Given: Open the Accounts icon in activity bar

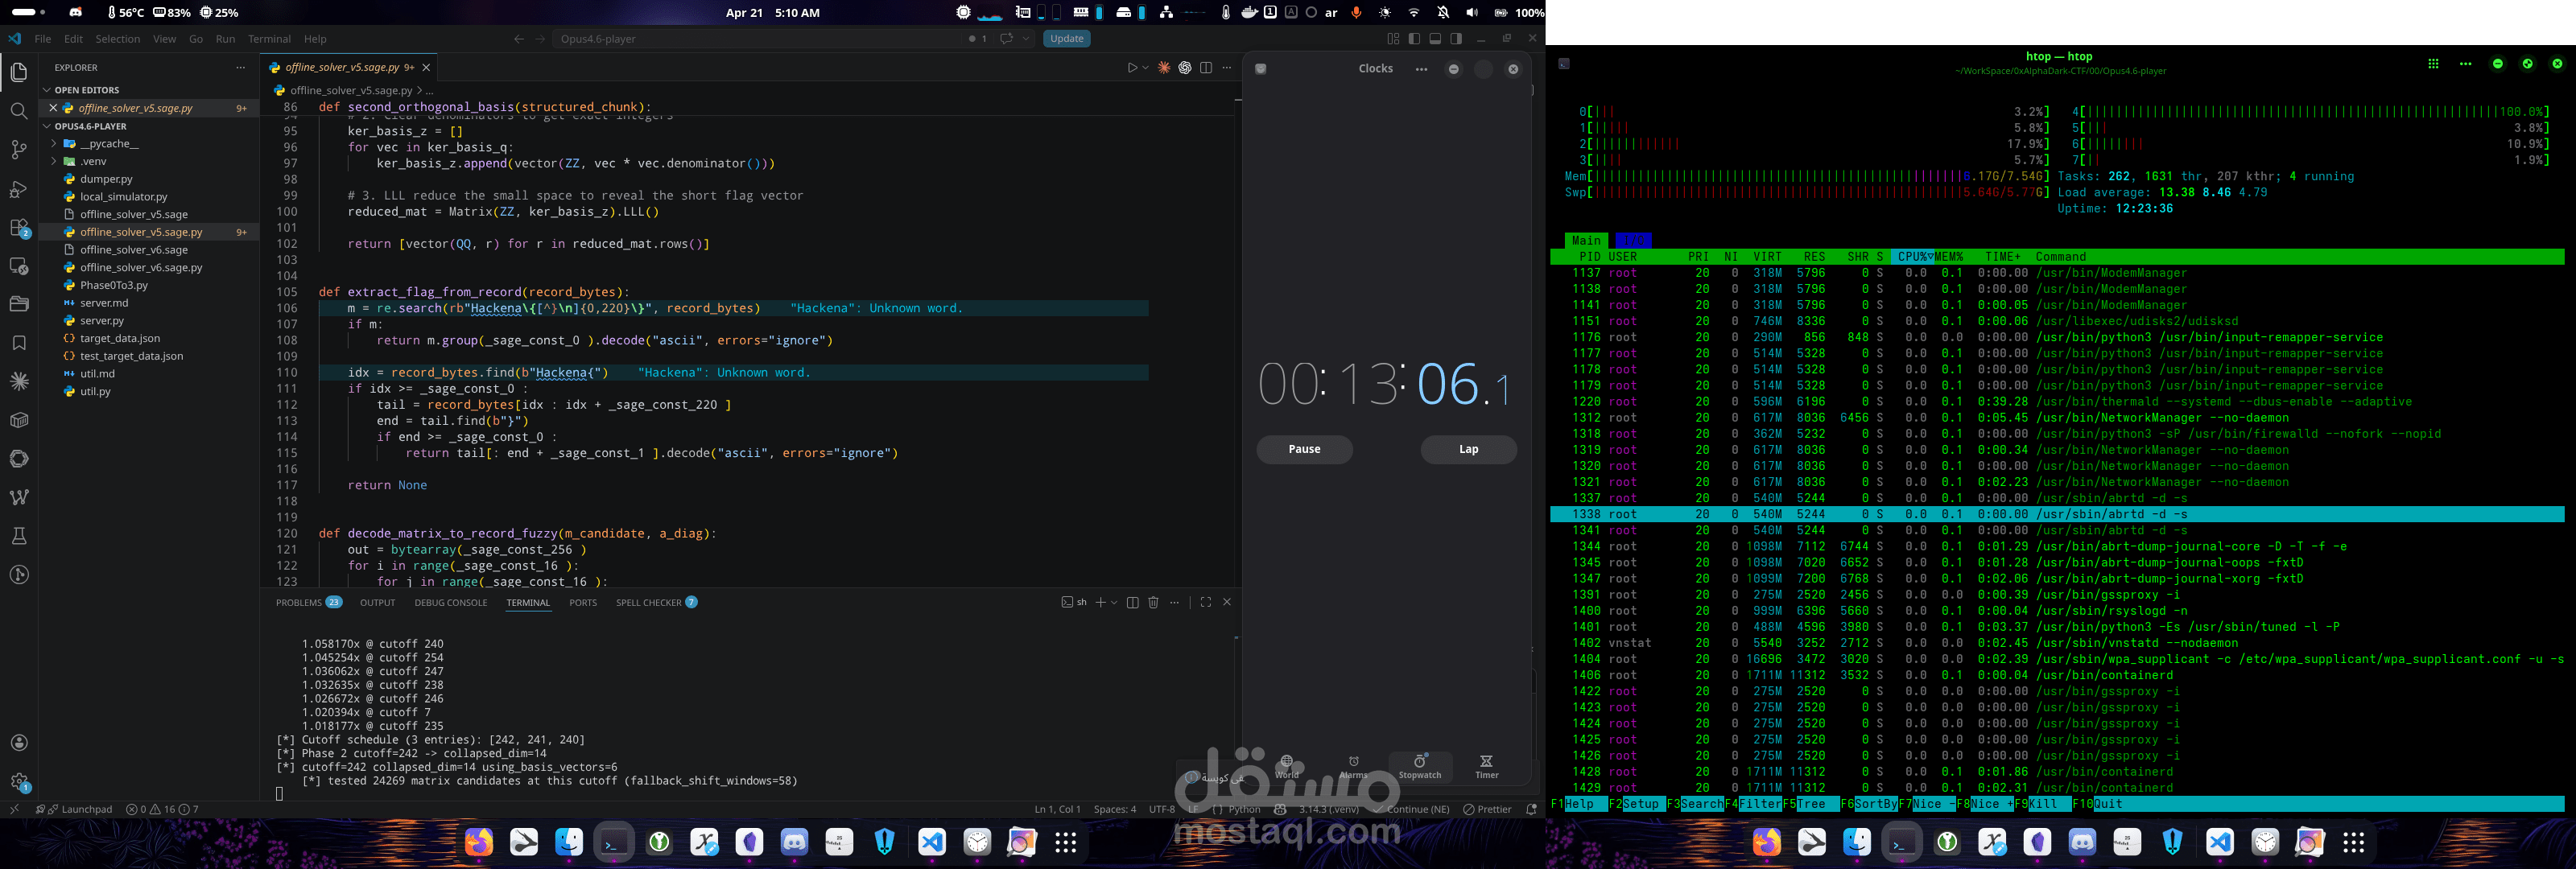Looking at the screenshot, I should pos(19,743).
